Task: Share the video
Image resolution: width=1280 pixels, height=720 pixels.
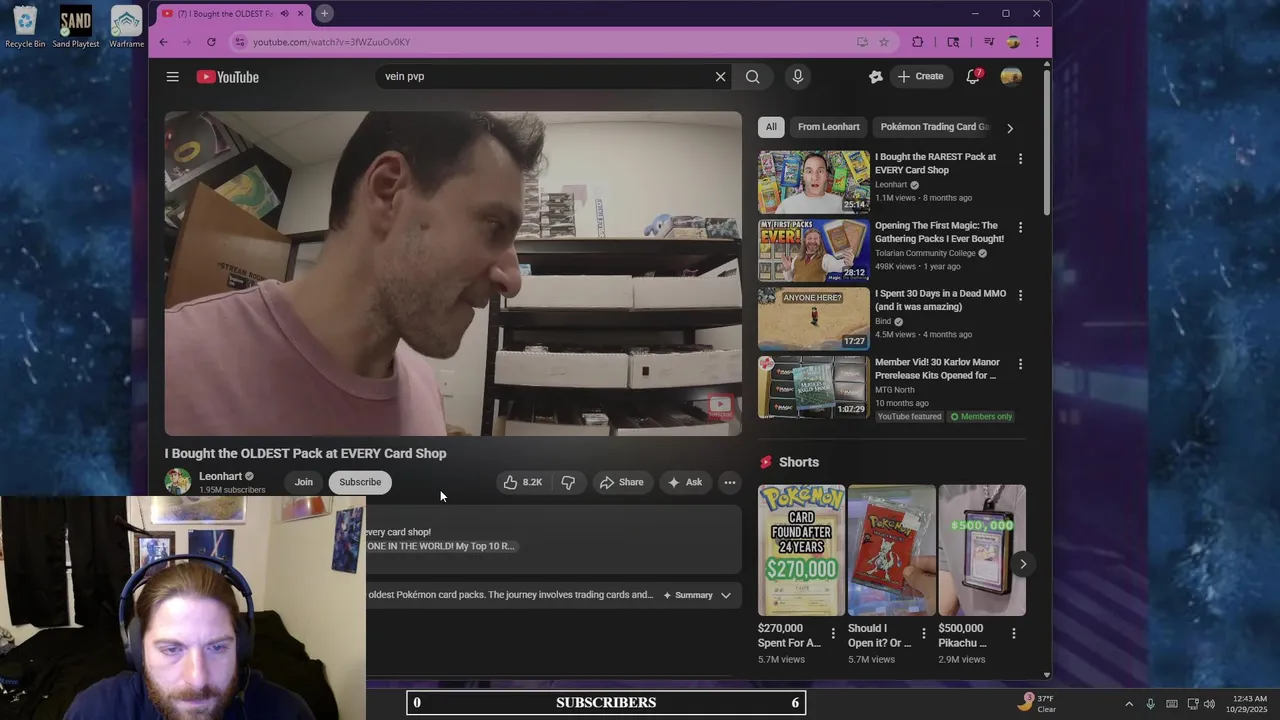Action: pos(621,482)
